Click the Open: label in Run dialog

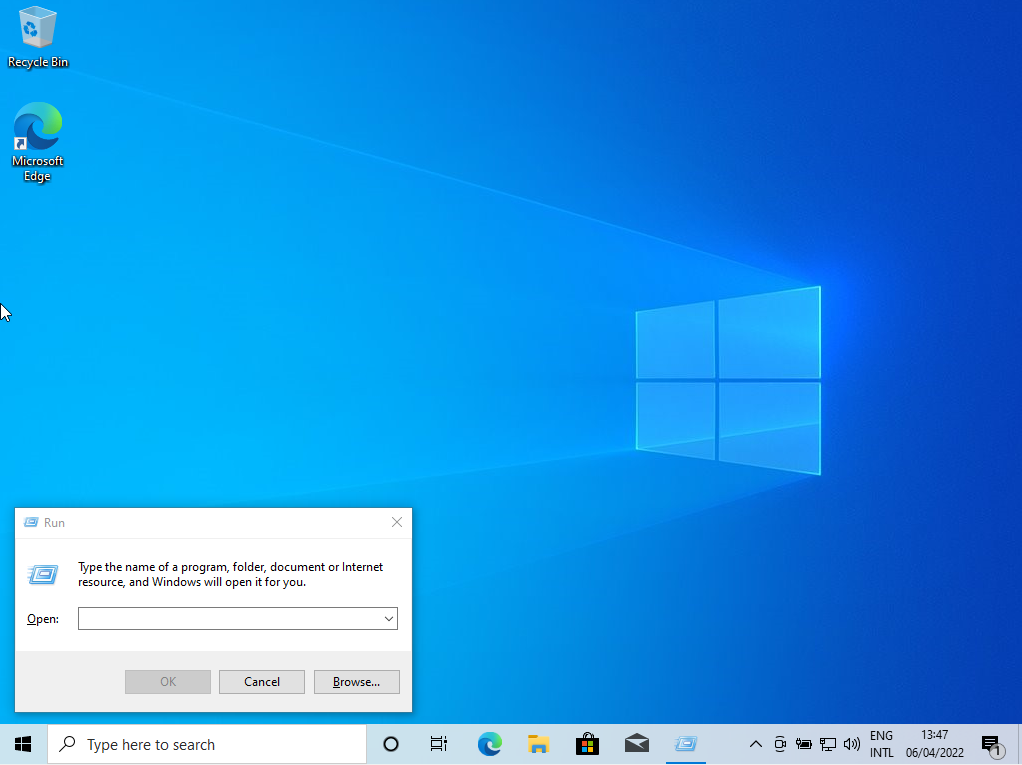(x=43, y=618)
